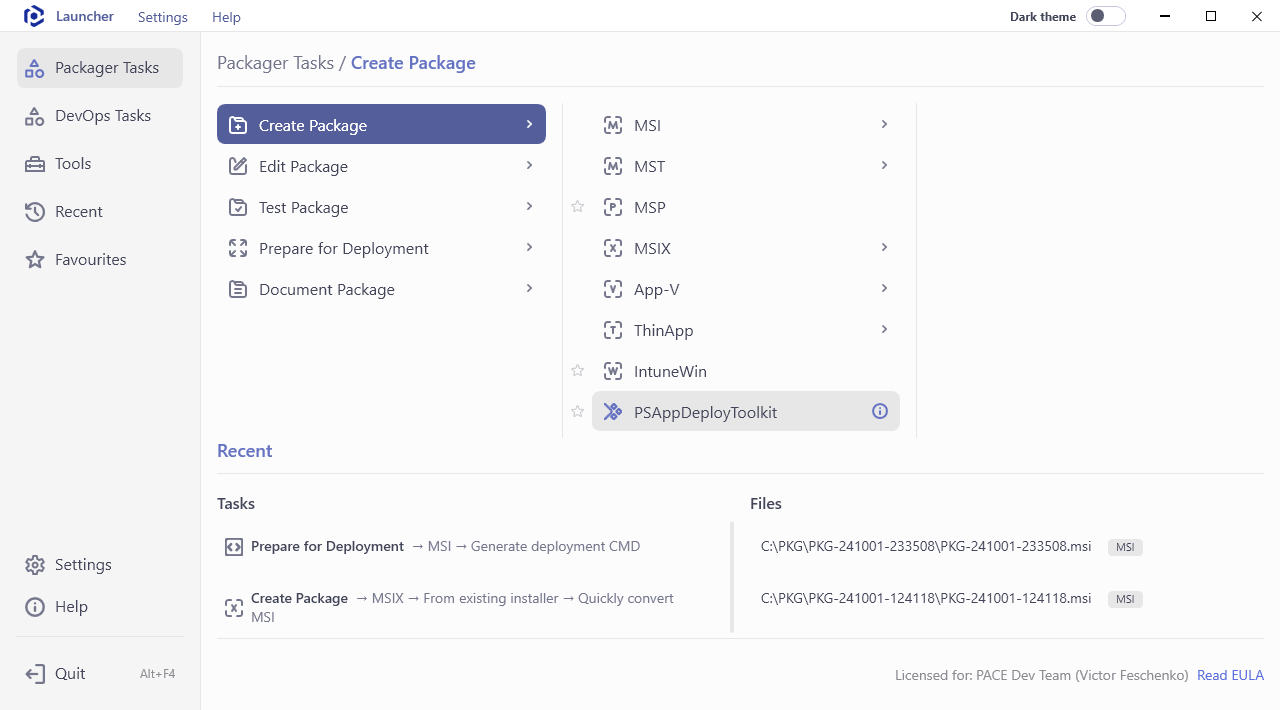Click the icon beside recent Prepare for Deployment task
The width and height of the screenshot is (1280, 710).
[233, 547]
